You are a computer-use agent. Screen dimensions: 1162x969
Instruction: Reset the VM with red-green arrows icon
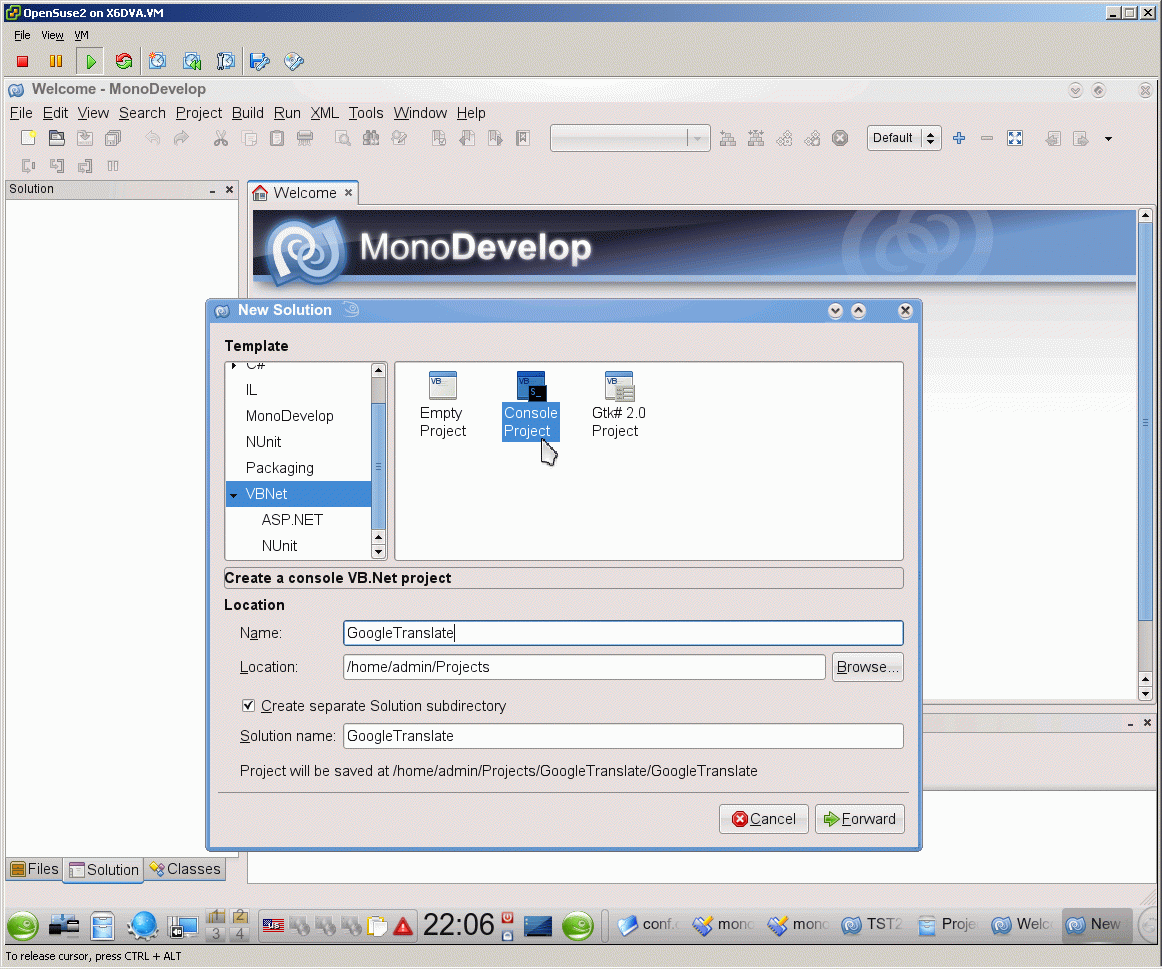pos(124,61)
